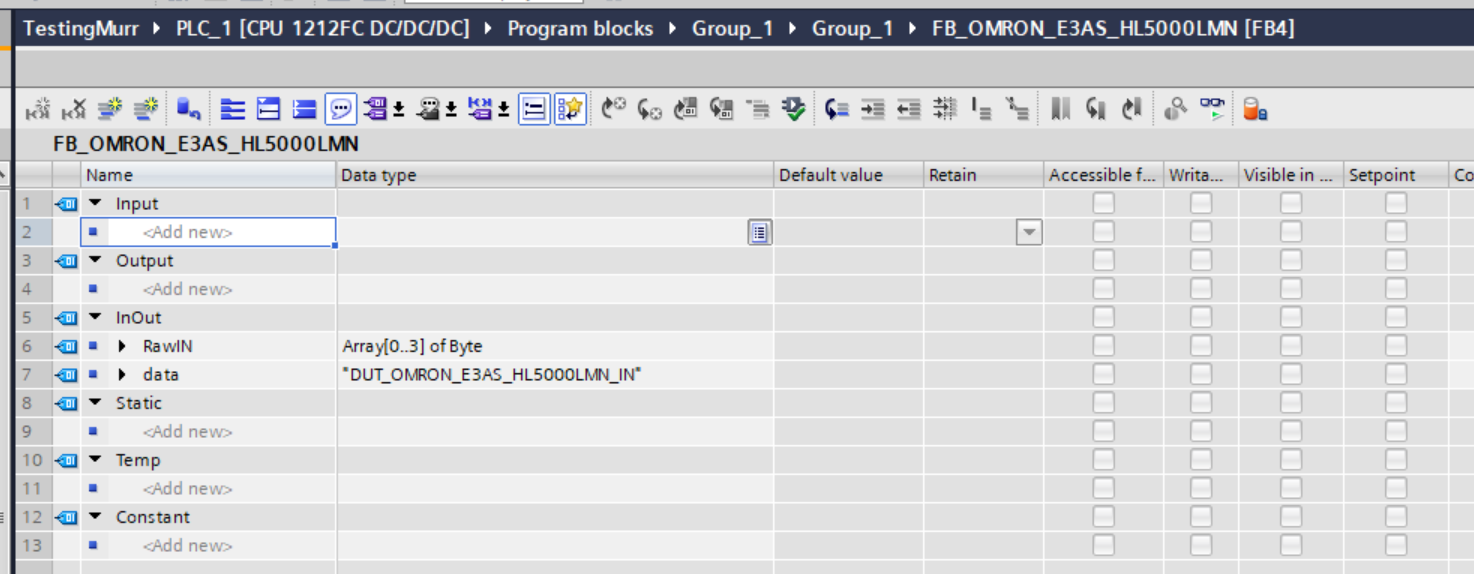Viewport: 1474px width, 574px height.
Task: Click Add new under the Temp section
Action: pyautogui.click(x=187, y=489)
